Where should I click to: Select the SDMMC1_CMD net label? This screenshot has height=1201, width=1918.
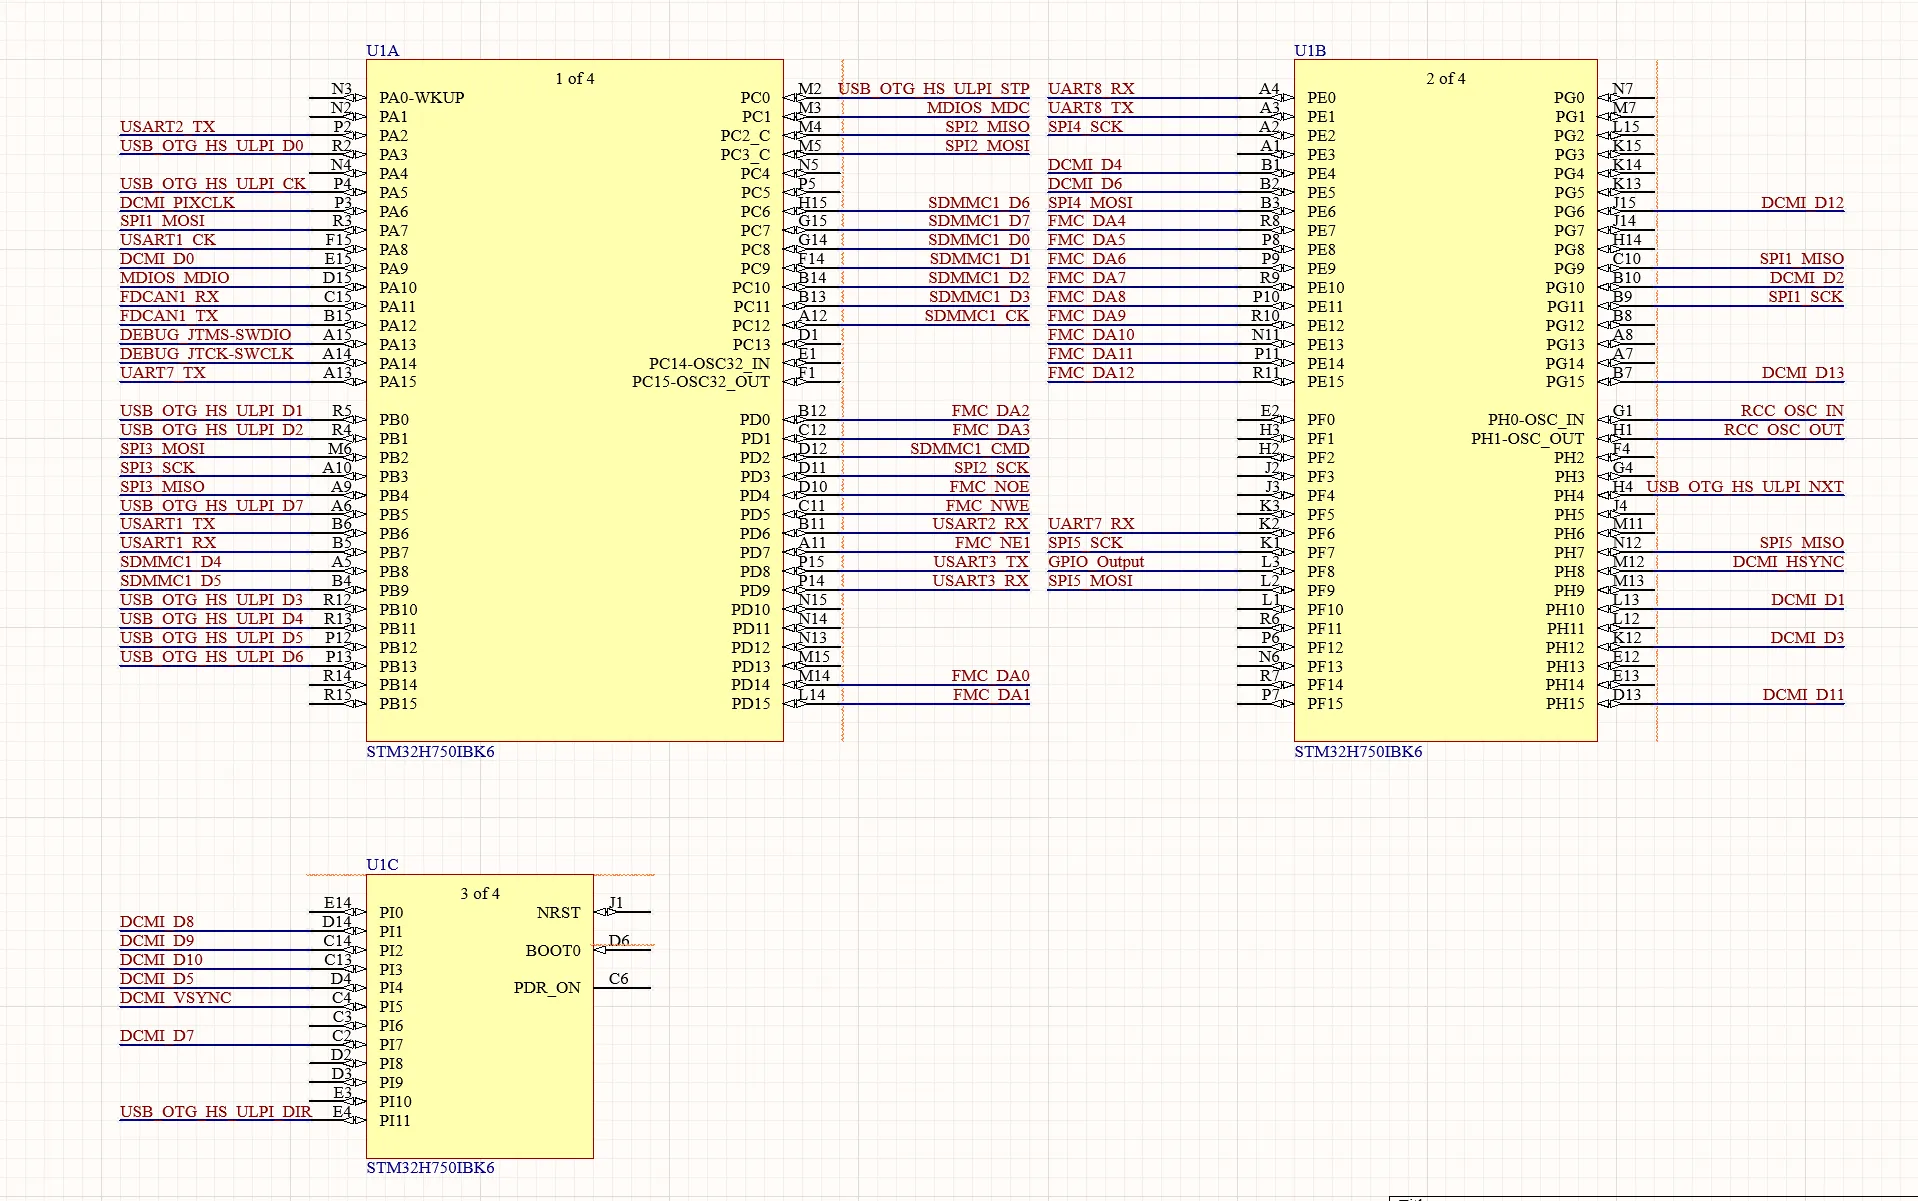[970, 448]
